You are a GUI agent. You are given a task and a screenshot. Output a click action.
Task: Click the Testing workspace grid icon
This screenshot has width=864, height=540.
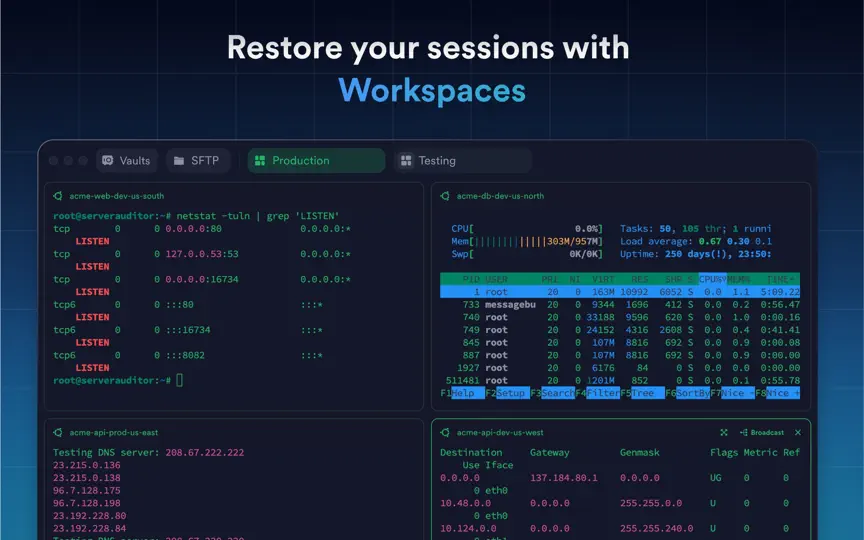406,160
